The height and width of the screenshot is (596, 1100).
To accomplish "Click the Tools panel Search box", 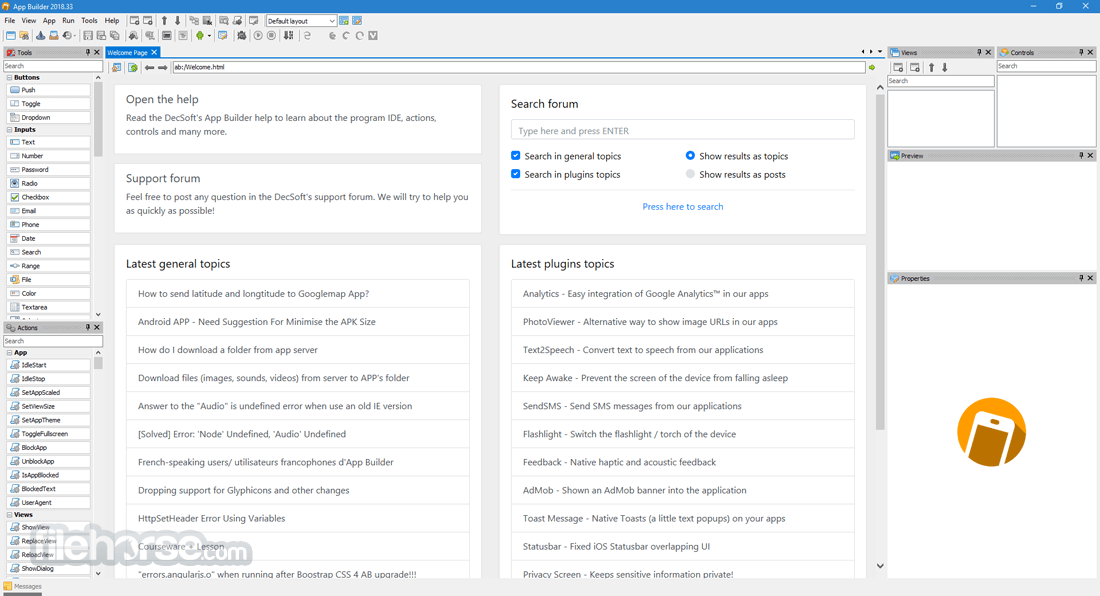I will pyautogui.click(x=53, y=66).
